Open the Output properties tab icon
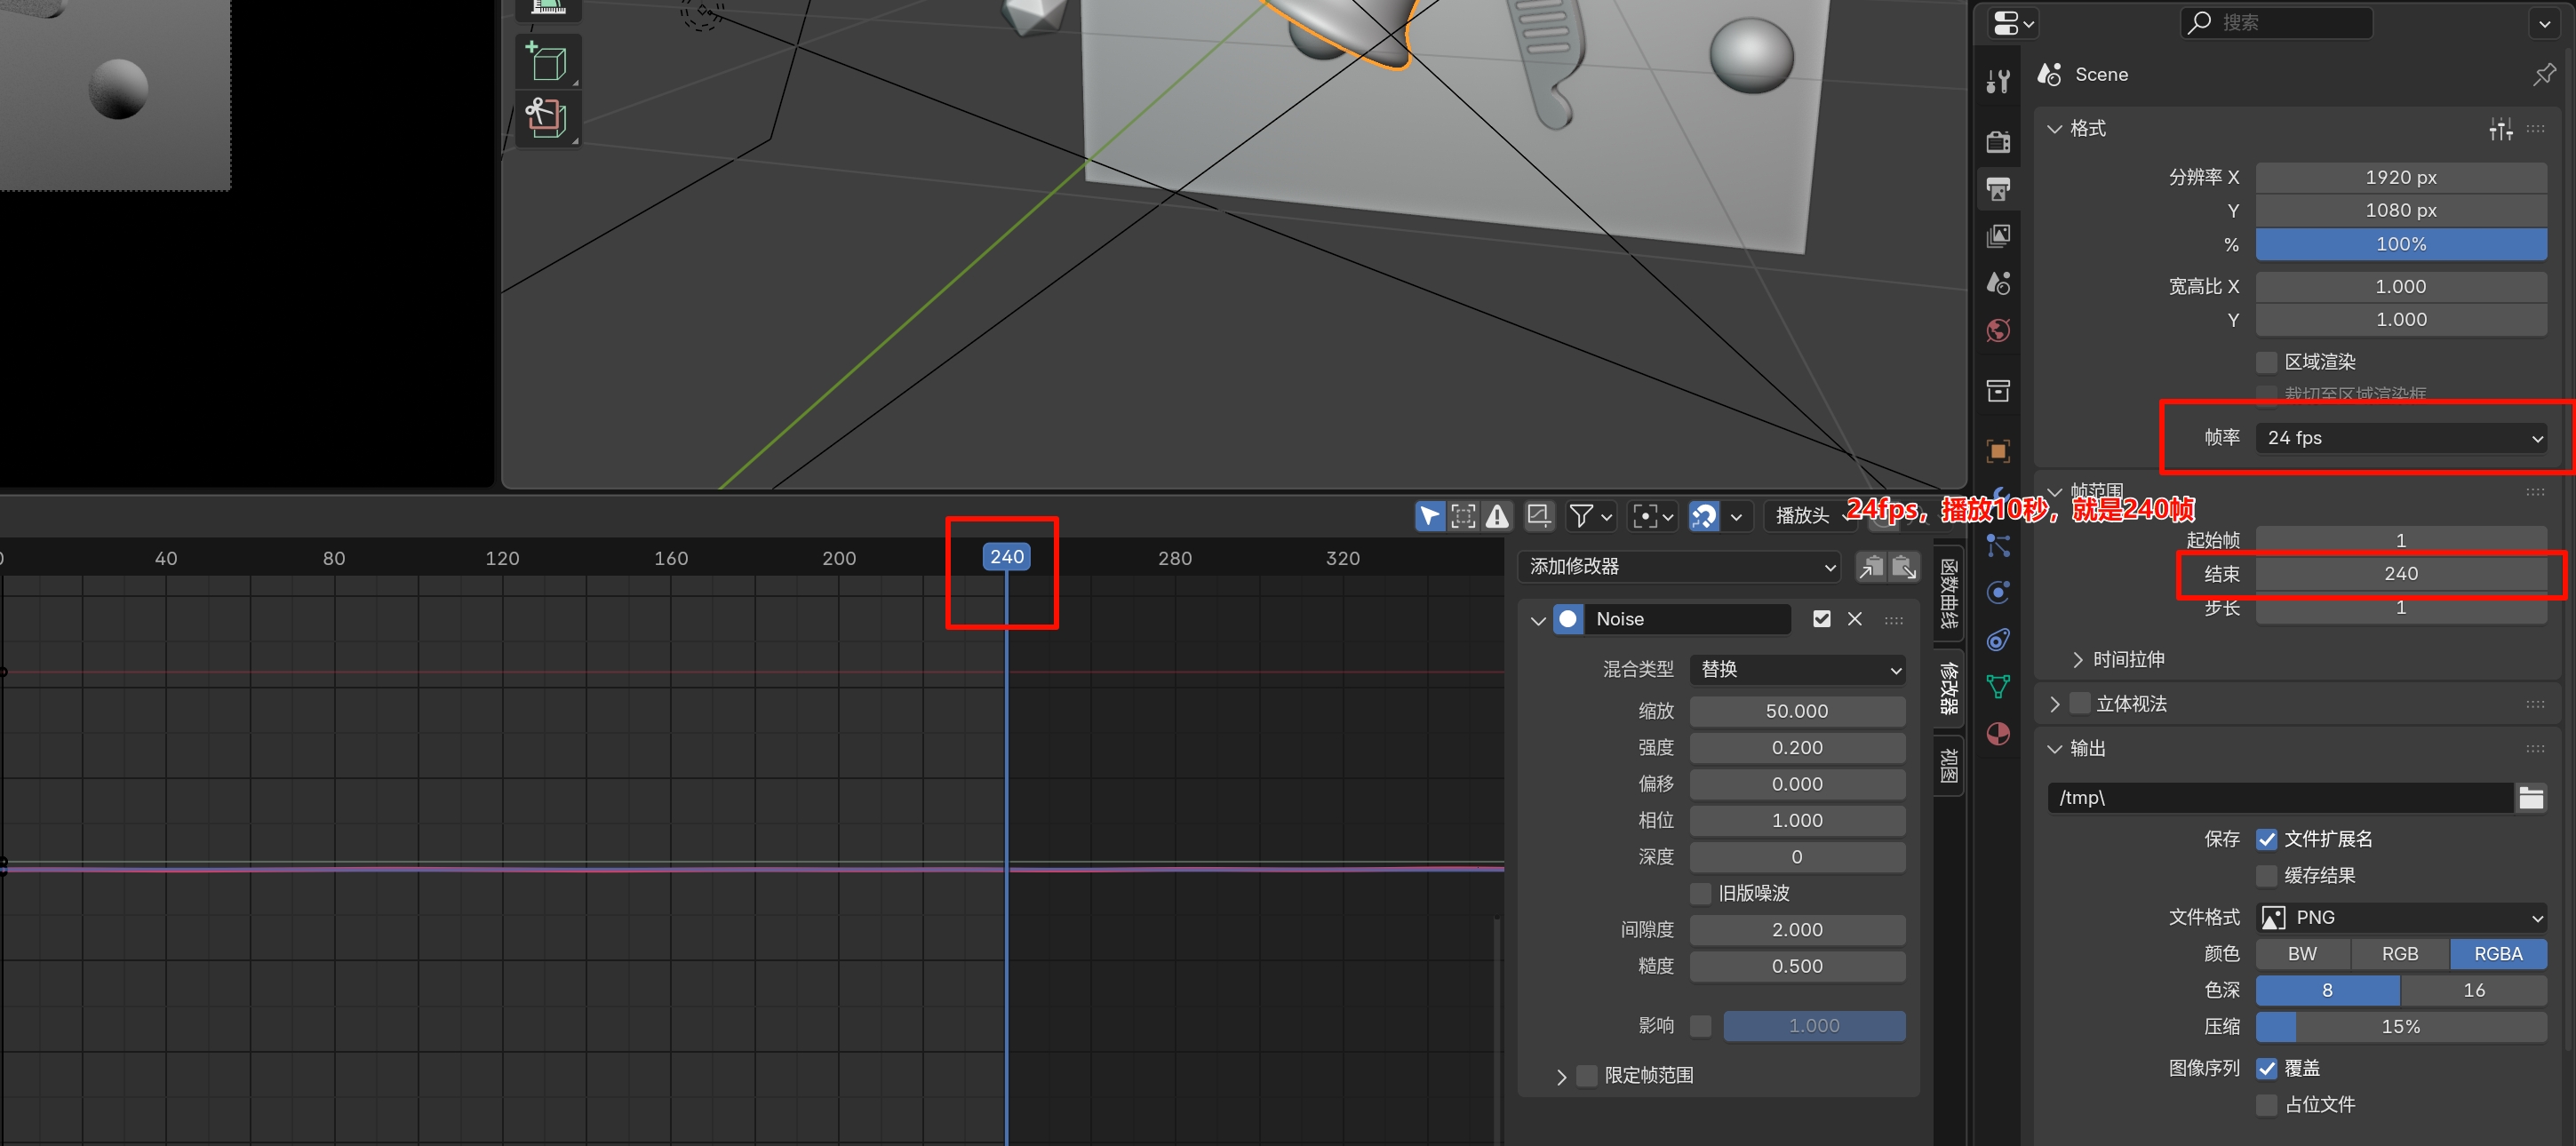The height and width of the screenshot is (1146, 2576). click(1997, 189)
